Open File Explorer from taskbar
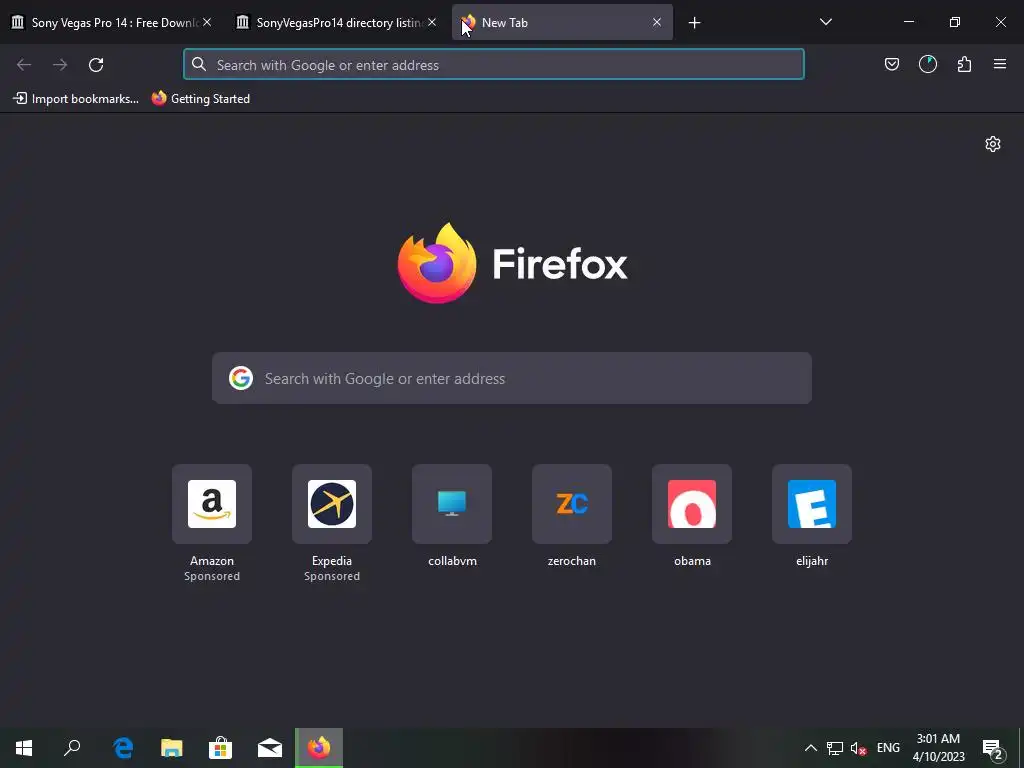Image resolution: width=1024 pixels, height=768 pixels. point(172,748)
